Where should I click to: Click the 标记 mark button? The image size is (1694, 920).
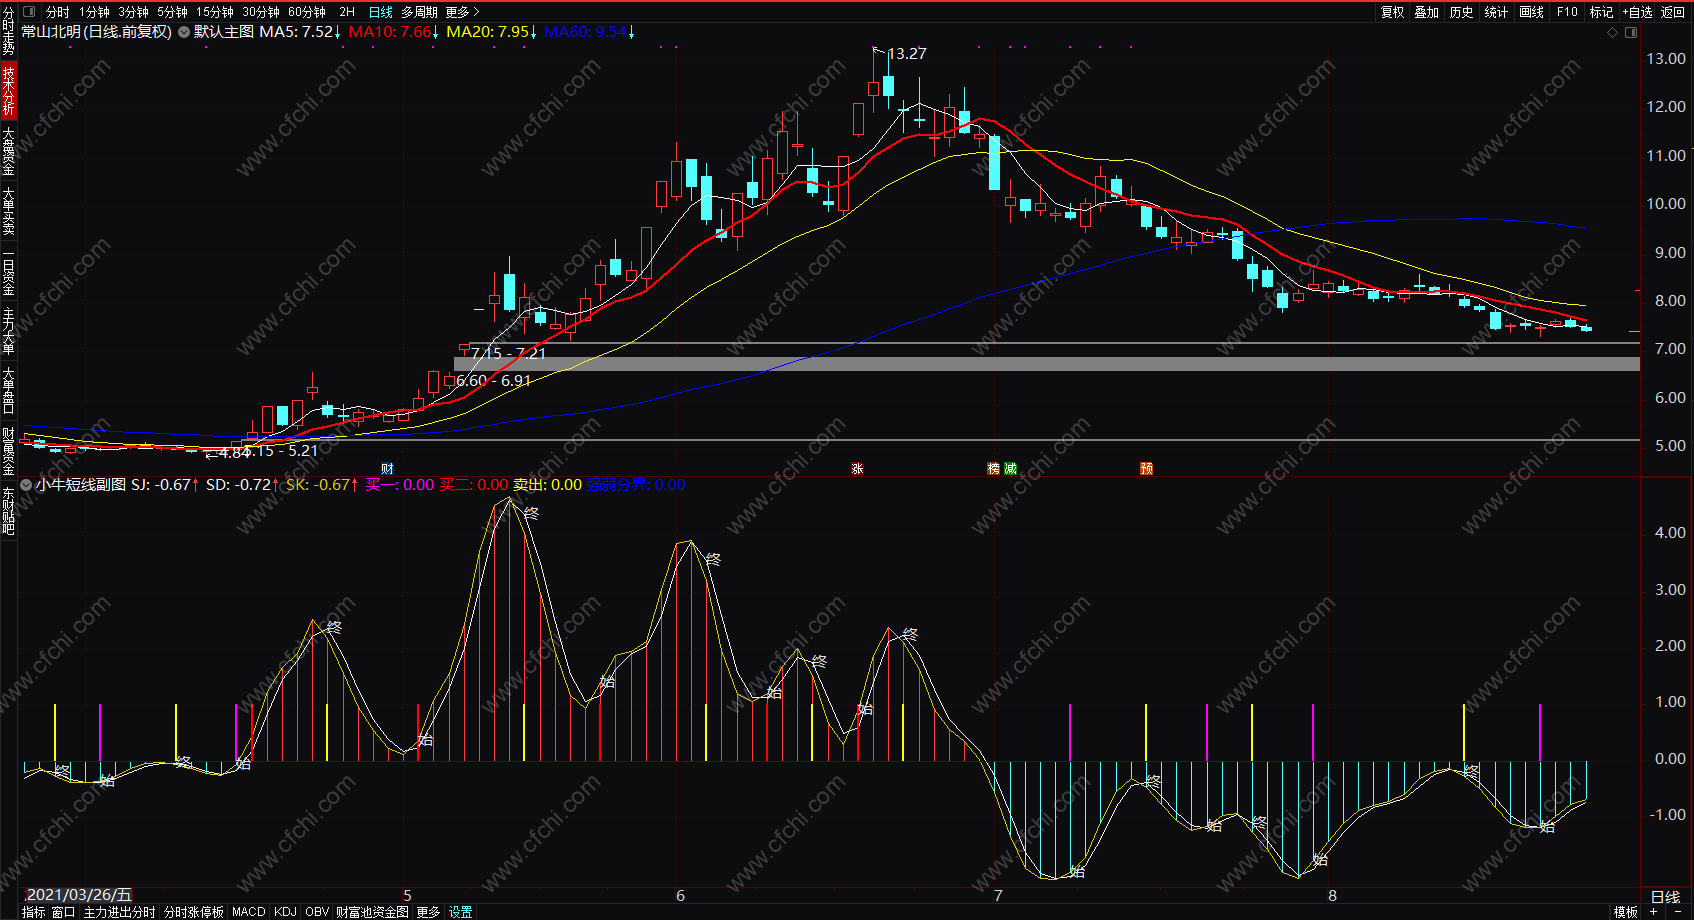tap(1602, 12)
